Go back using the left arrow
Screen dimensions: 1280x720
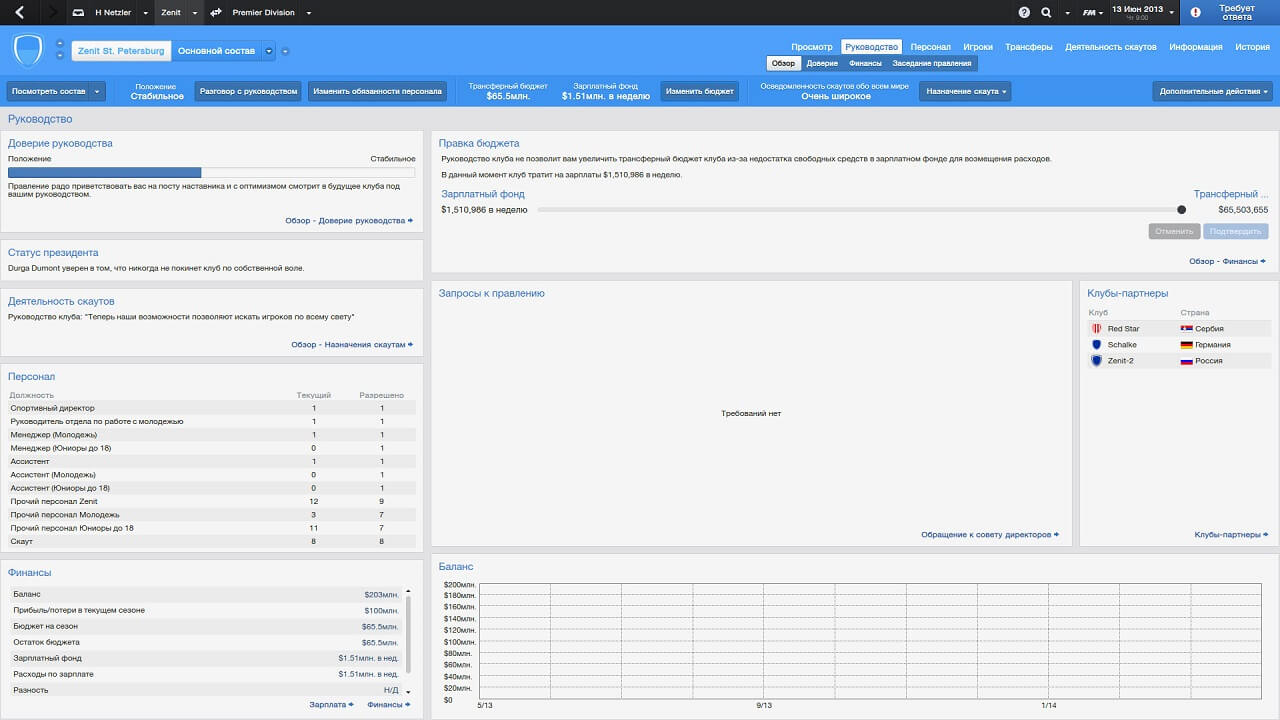(x=19, y=13)
